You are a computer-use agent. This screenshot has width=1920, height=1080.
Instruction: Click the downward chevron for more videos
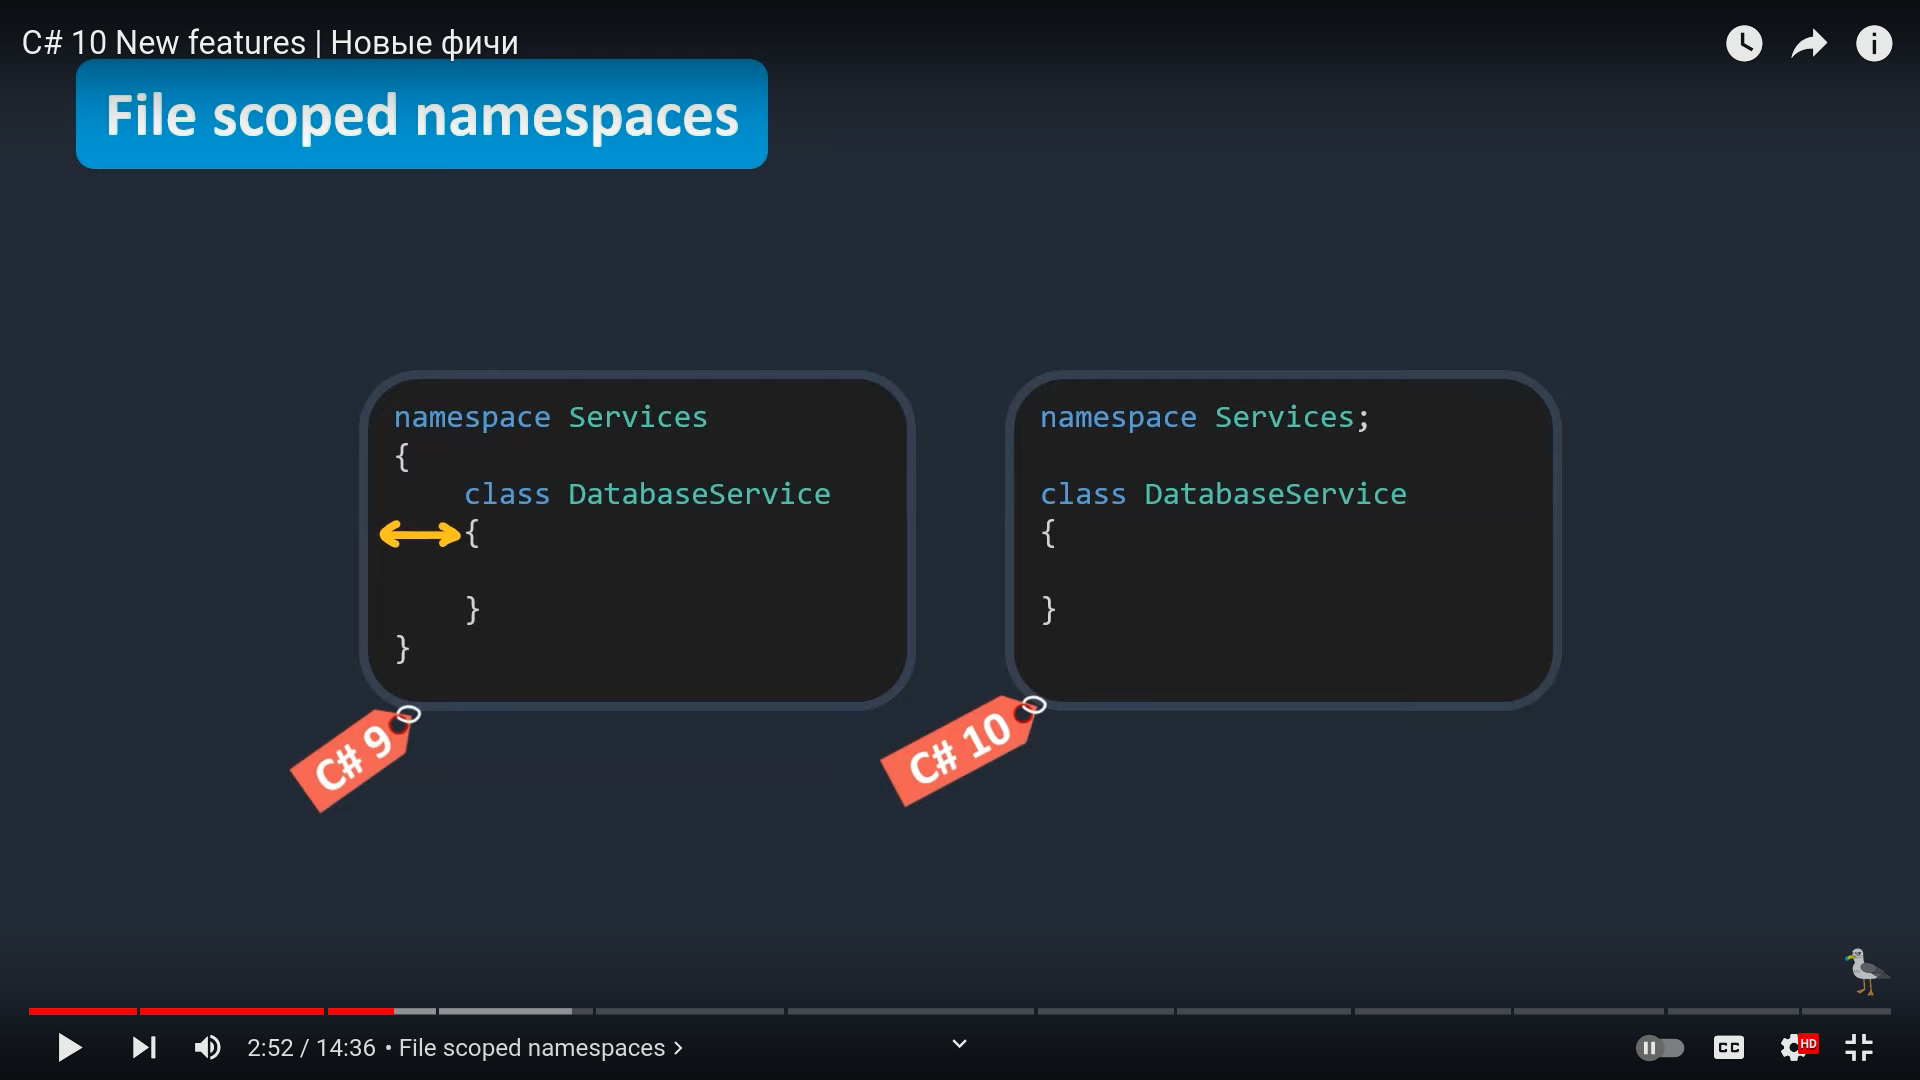959,1044
